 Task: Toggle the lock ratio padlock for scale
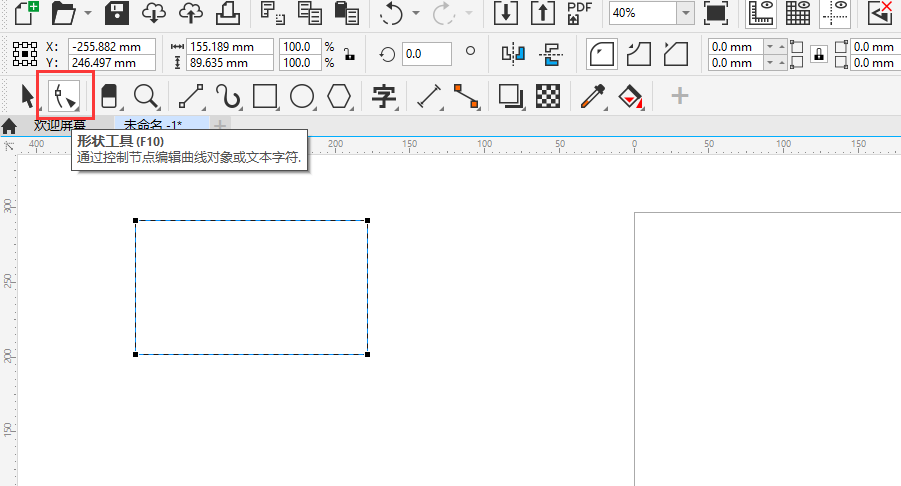tap(348, 55)
